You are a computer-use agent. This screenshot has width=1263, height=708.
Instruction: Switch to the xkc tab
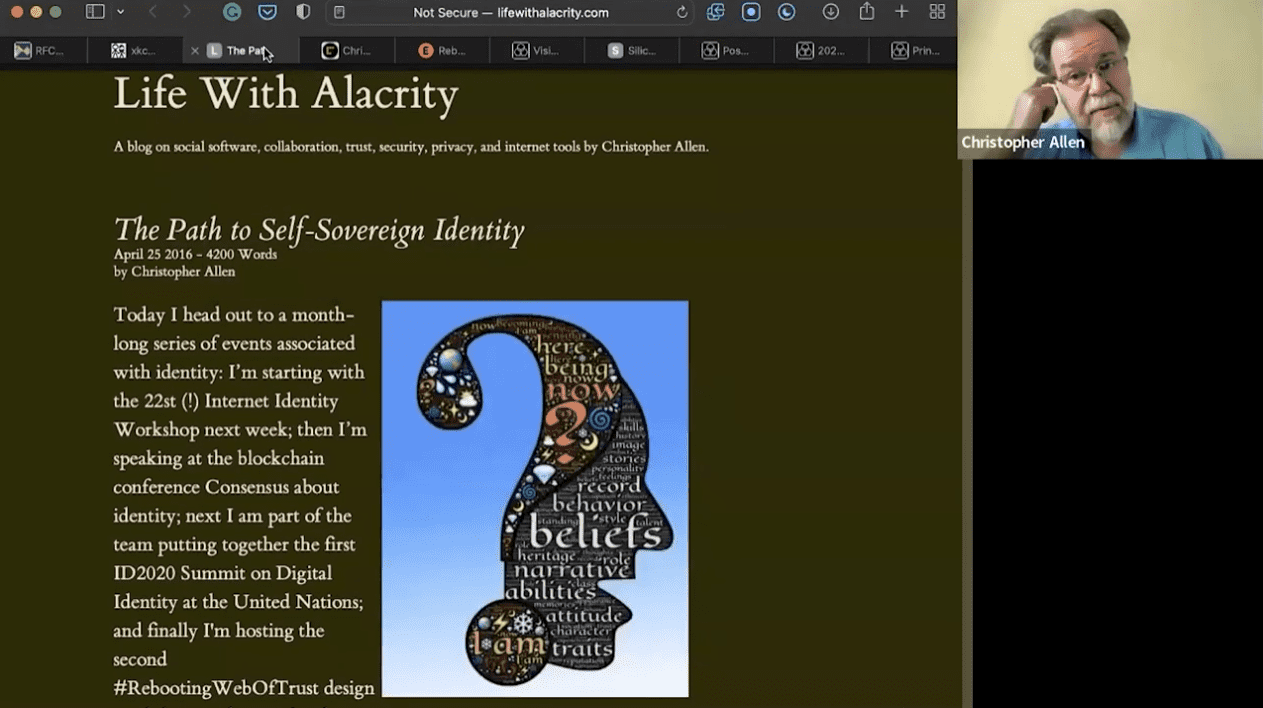point(134,50)
